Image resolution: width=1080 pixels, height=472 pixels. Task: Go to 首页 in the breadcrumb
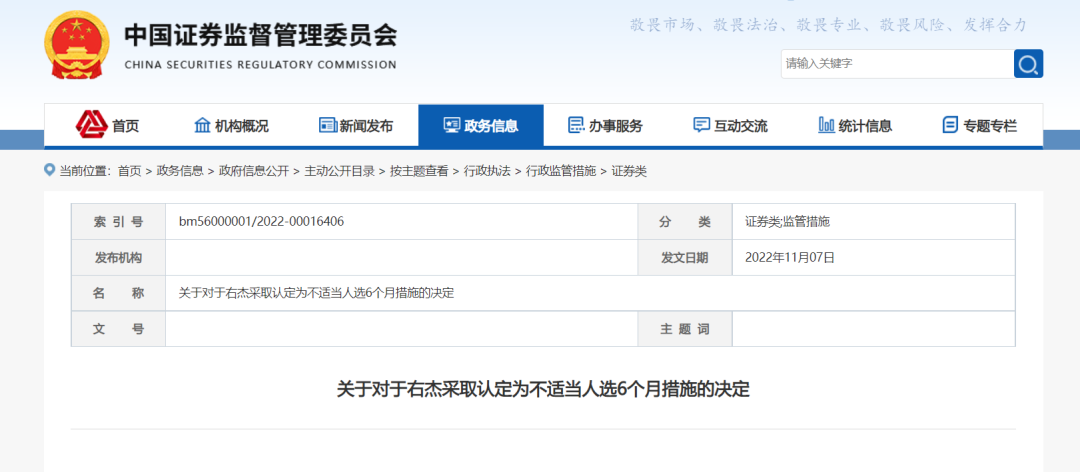[x=129, y=172]
